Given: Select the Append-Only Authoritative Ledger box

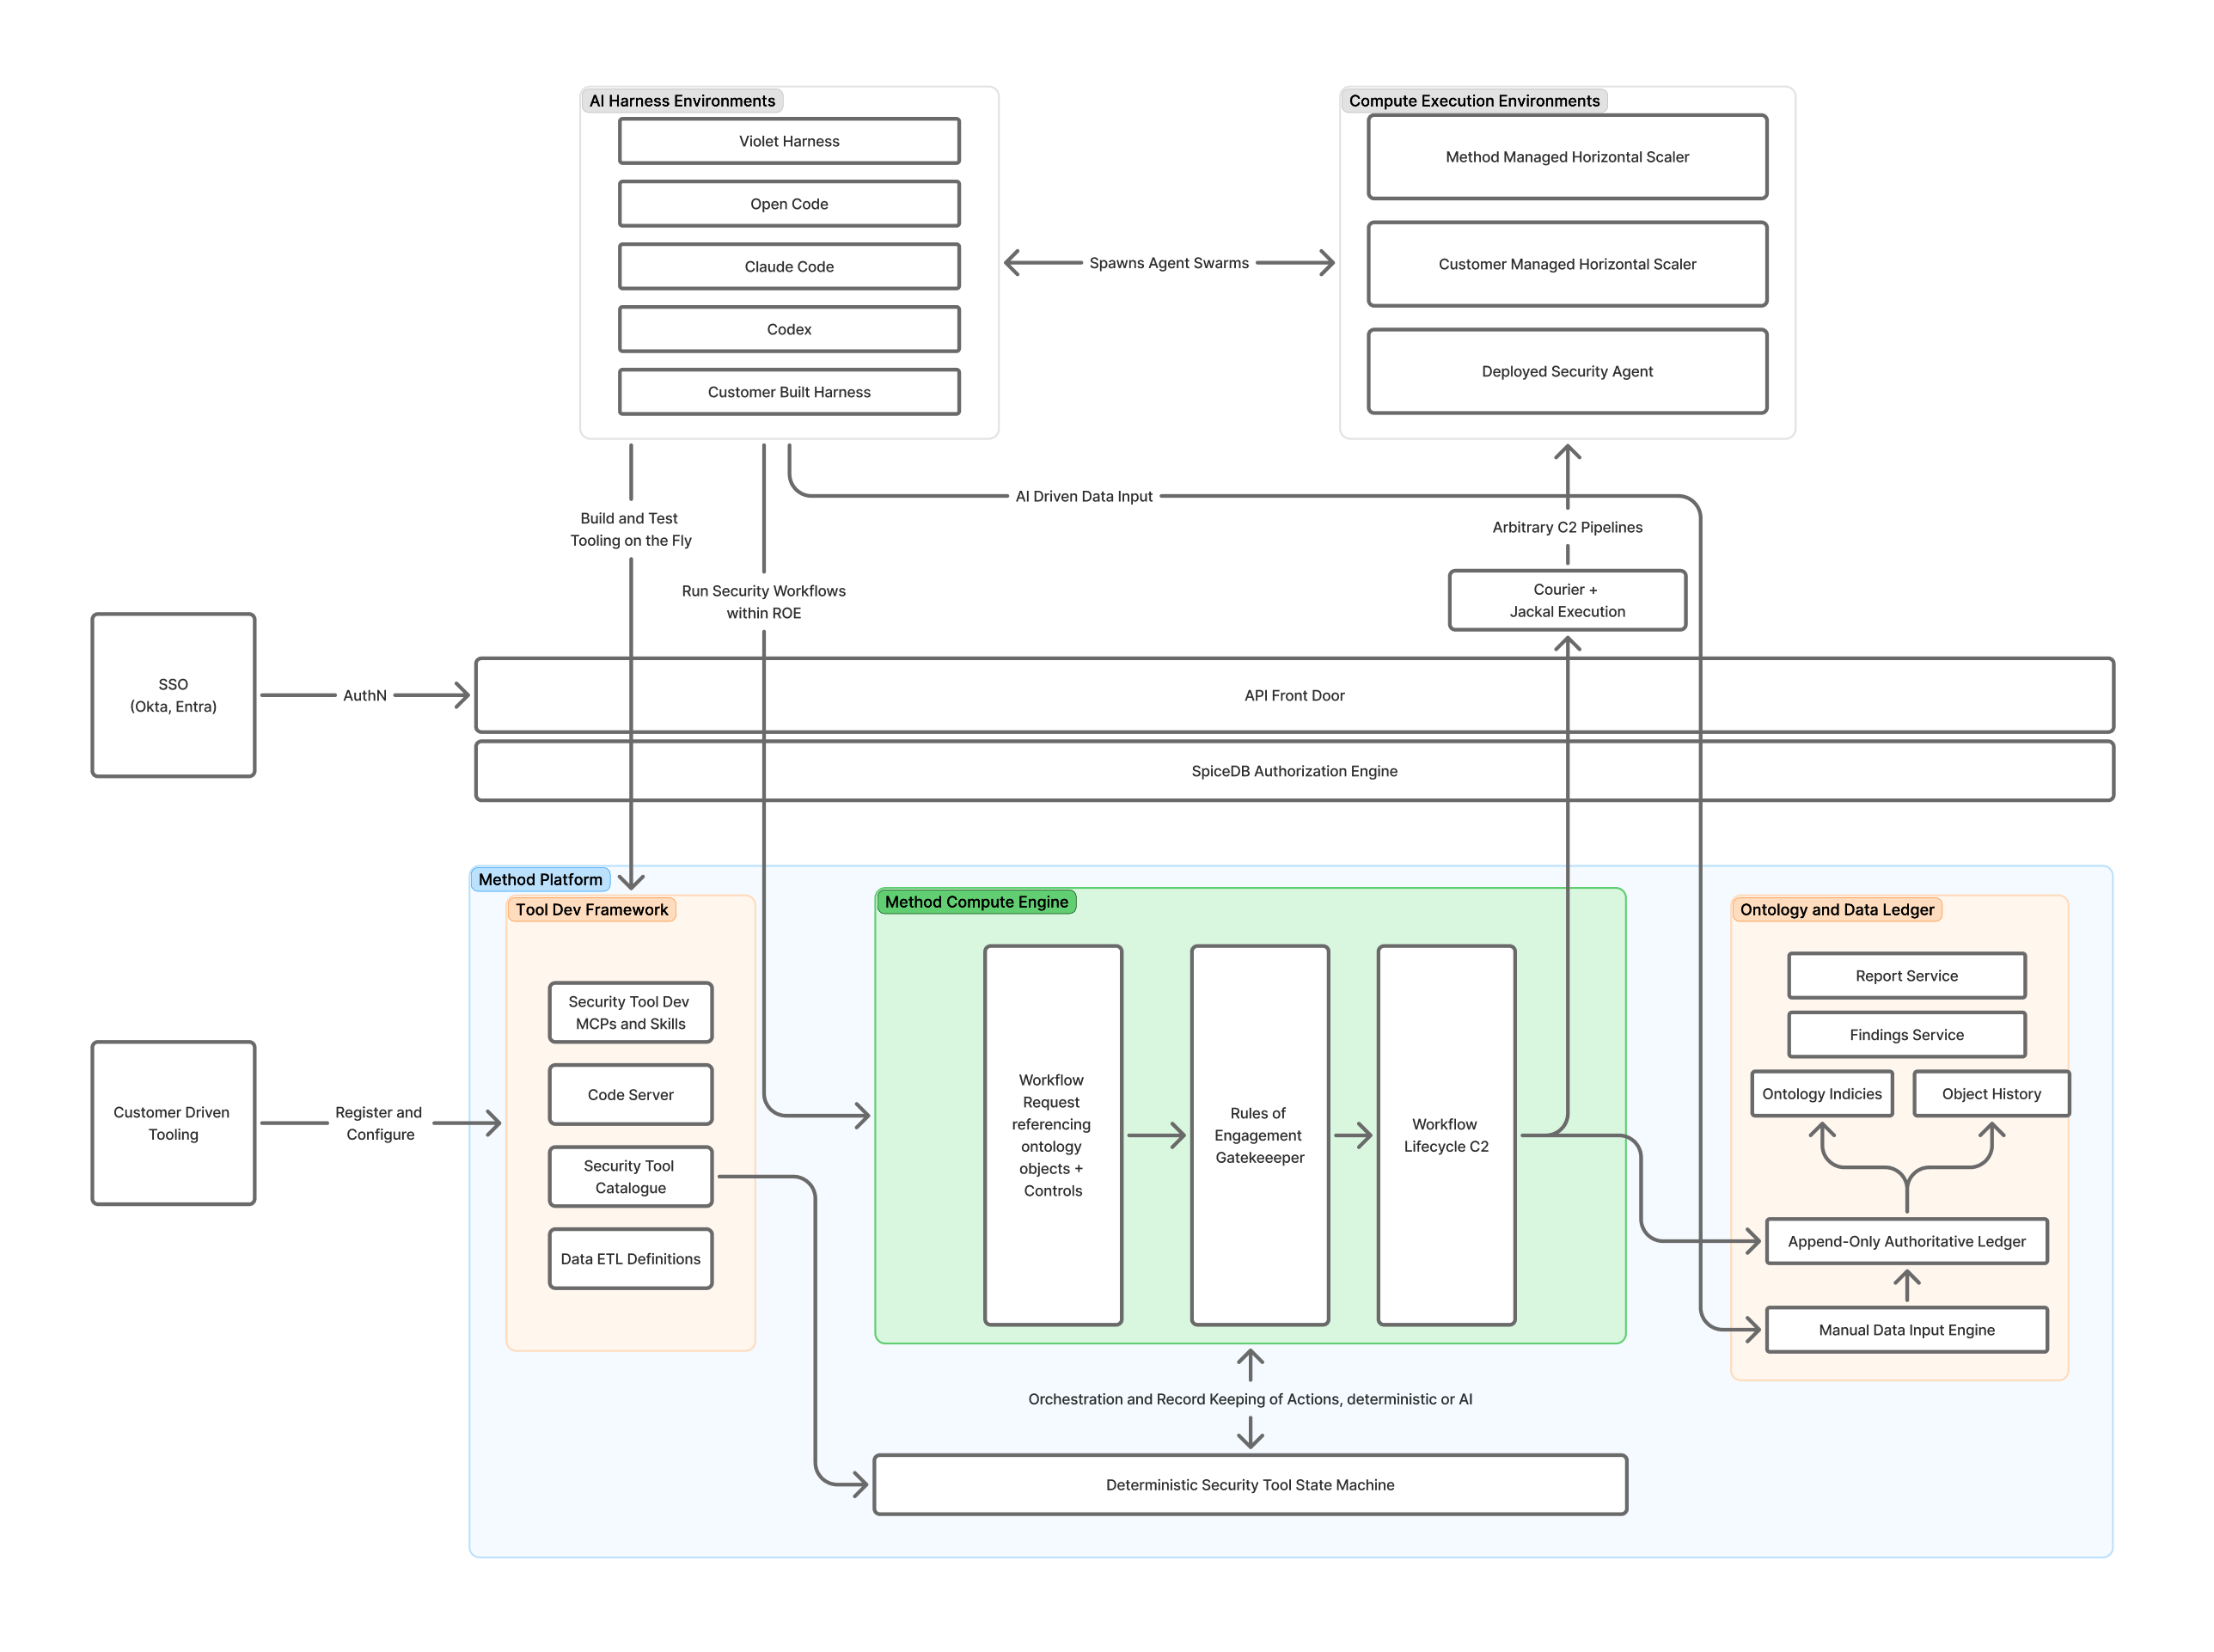Looking at the screenshot, I should coord(1907,1241).
